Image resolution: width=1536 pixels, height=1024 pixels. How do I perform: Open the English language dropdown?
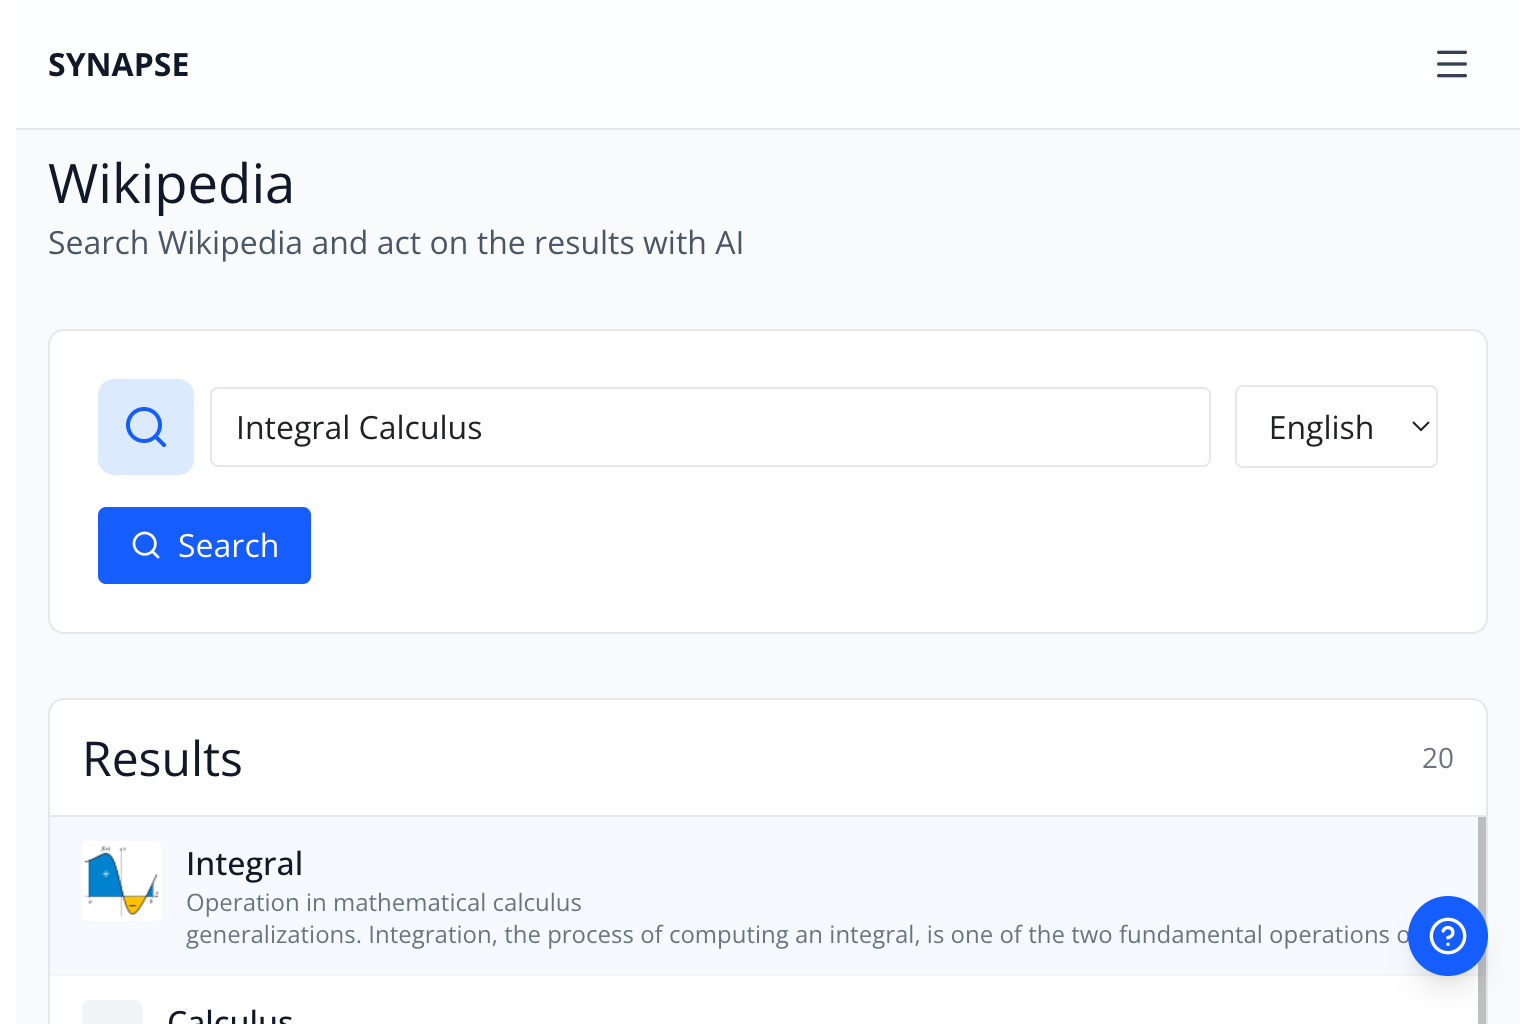pyautogui.click(x=1336, y=427)
